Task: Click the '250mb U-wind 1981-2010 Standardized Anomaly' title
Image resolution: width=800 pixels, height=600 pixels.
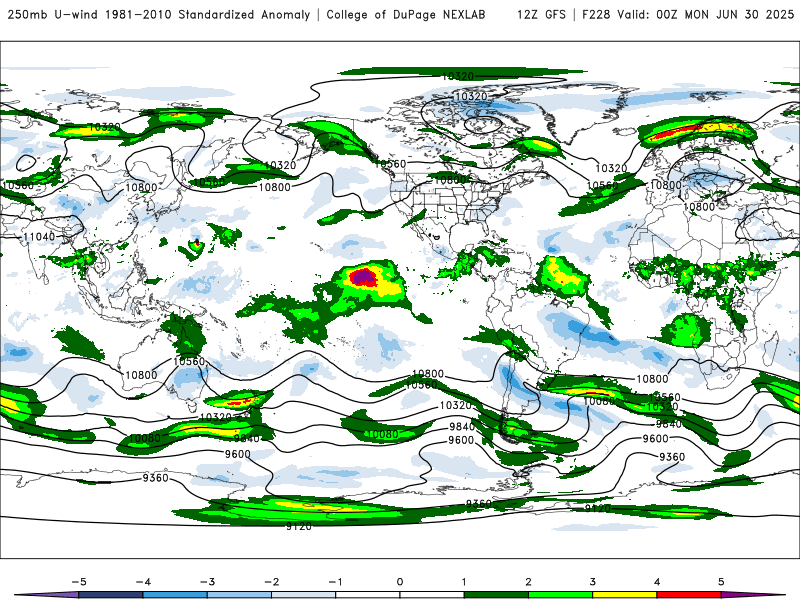Action: tap(159, 15)
